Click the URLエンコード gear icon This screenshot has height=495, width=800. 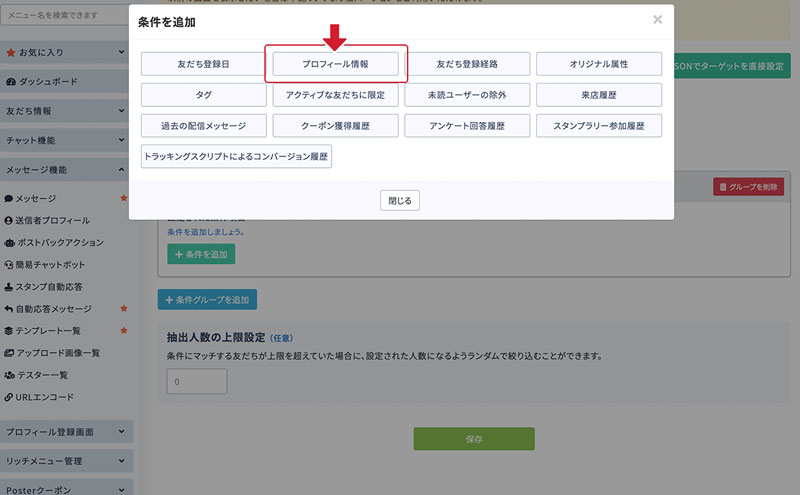[x=10, y=397]
